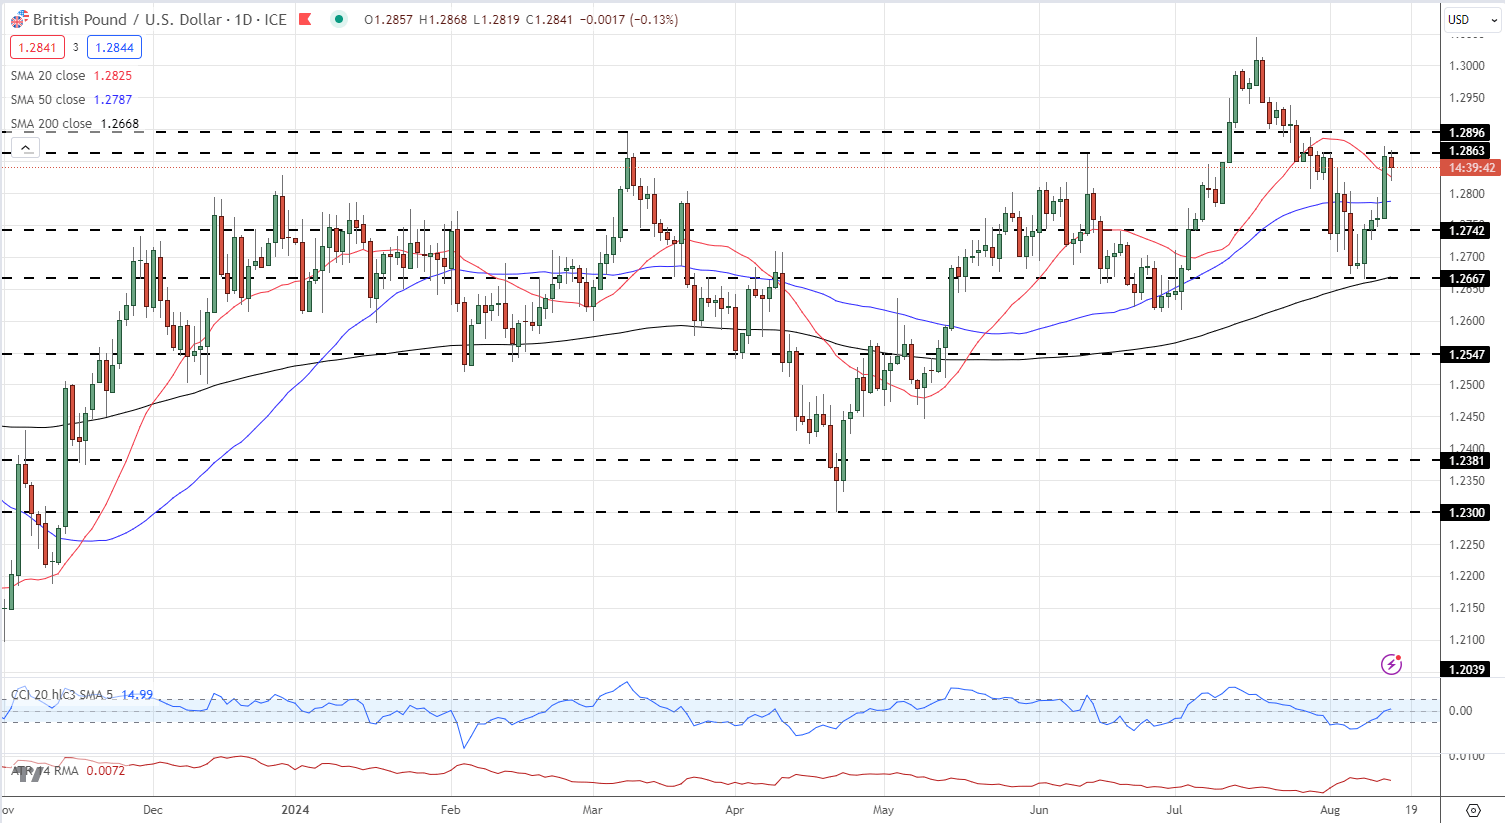Open chart settings hexagon icon
The width and height of the screenshot is (1505, 823).
1473,809
